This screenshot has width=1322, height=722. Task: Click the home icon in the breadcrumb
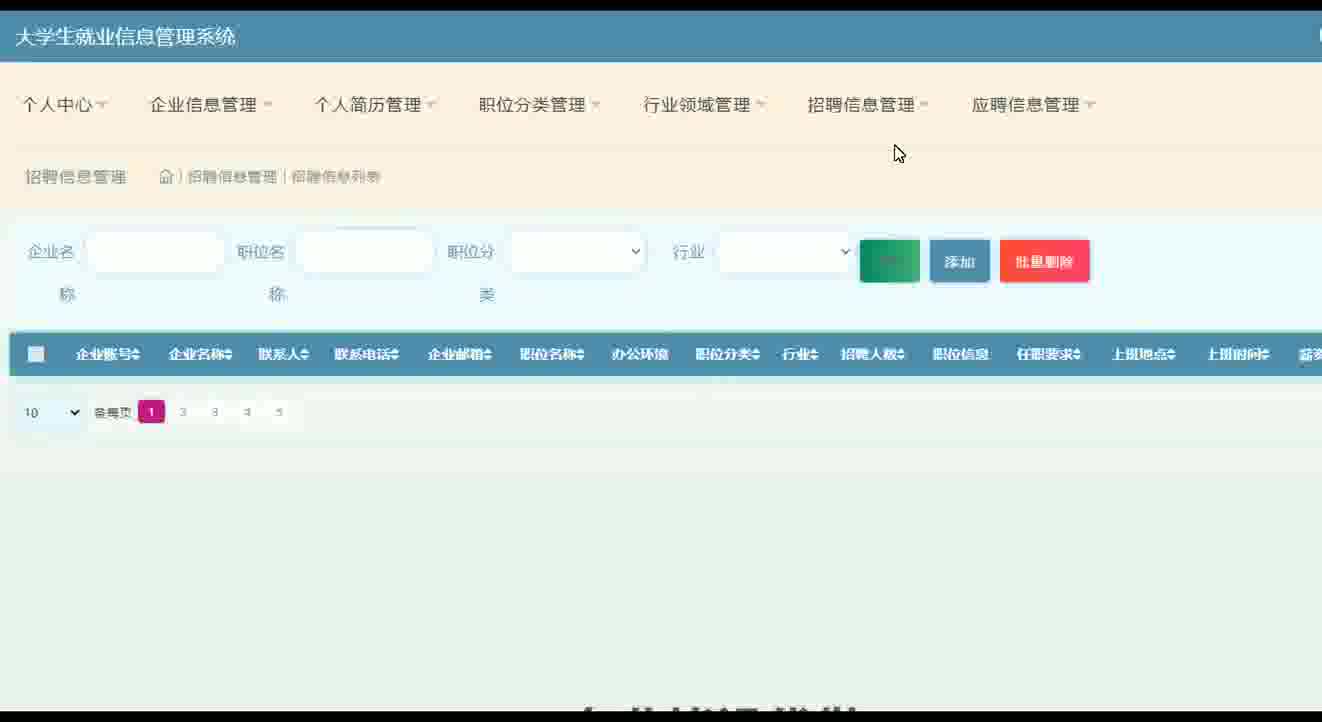coord(166,177)
